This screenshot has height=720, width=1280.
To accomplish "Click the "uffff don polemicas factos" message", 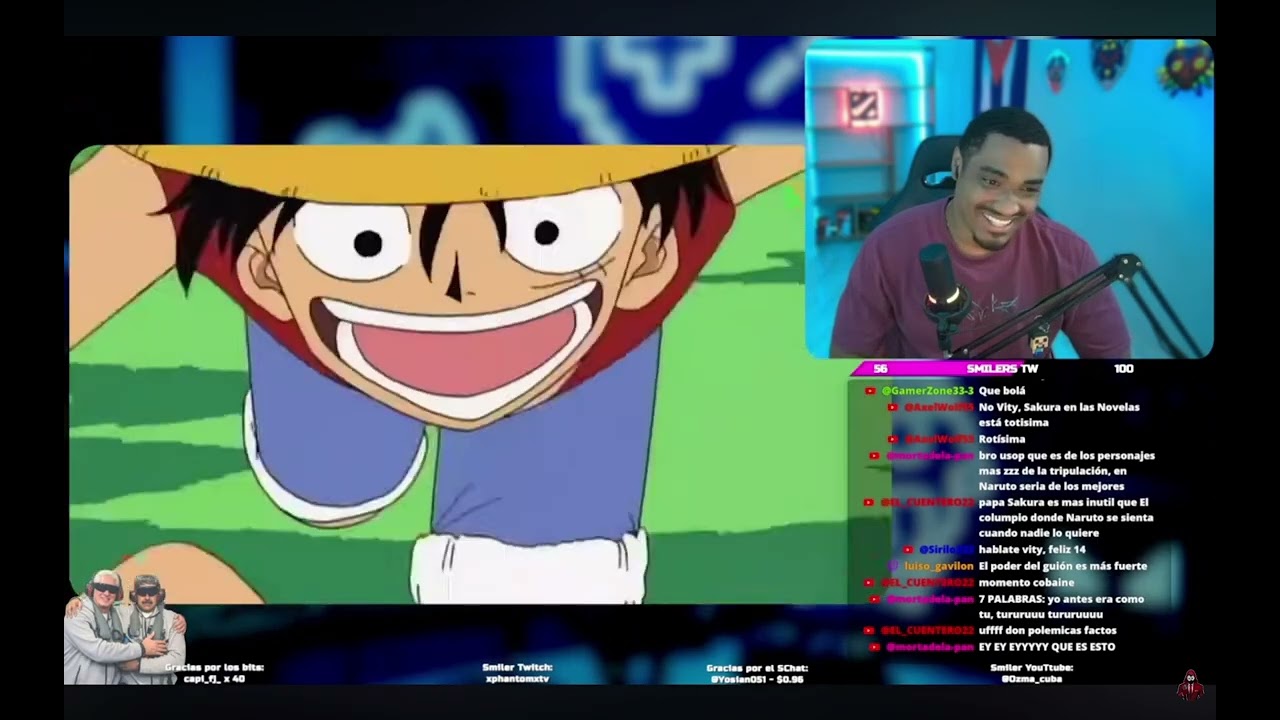I will coord(1047,631).
